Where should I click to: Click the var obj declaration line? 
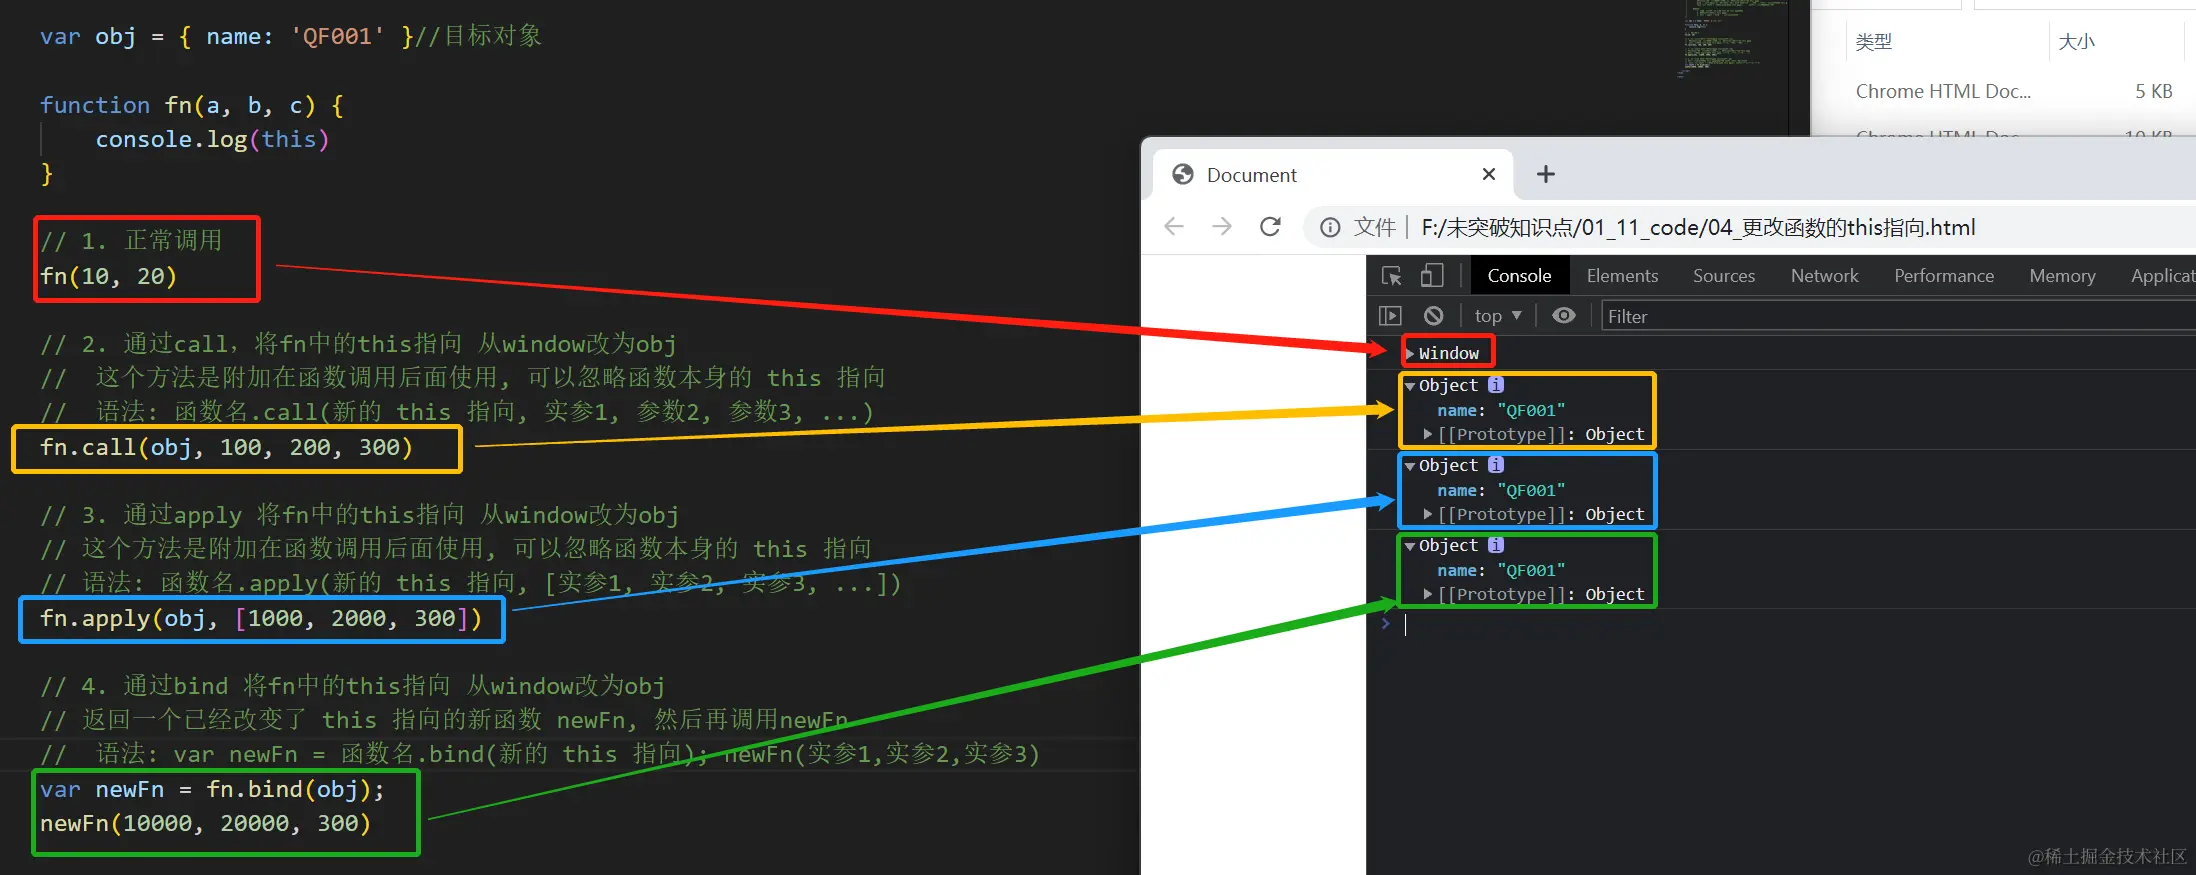coord(290,37)
